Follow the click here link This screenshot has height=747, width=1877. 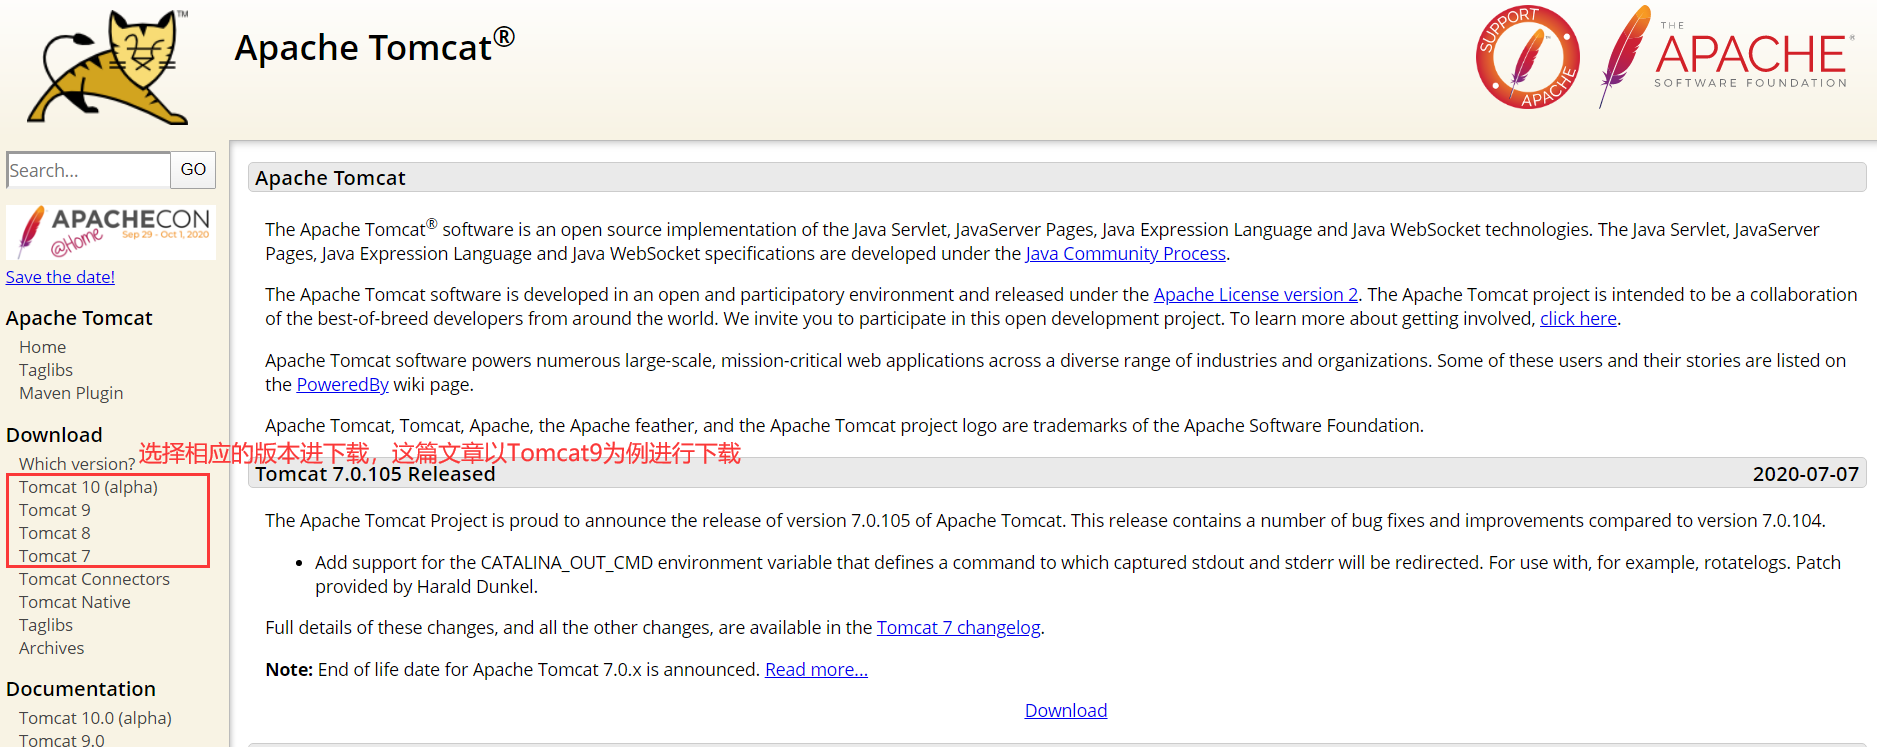coord(1578,319)
